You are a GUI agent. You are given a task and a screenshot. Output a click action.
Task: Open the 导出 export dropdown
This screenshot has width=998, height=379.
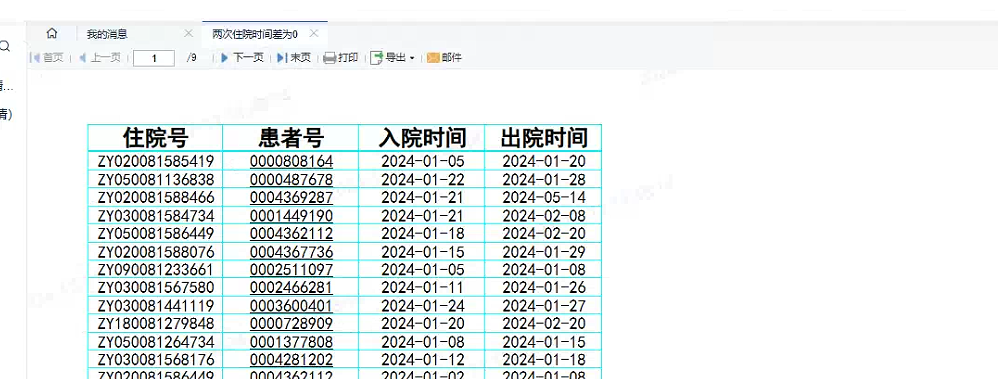pyautogui.click(x=393, y=58)
